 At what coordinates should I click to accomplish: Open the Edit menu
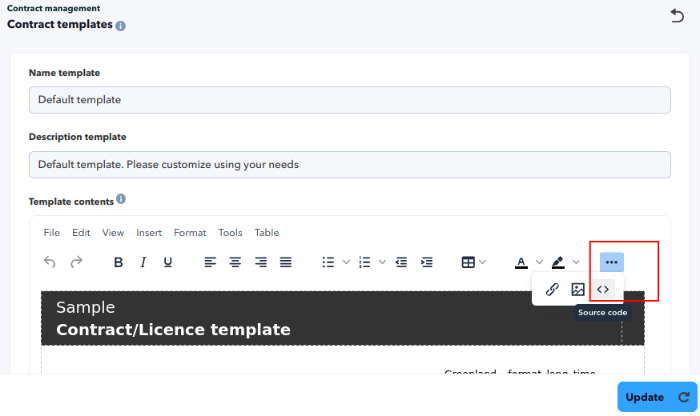[81, 233]
